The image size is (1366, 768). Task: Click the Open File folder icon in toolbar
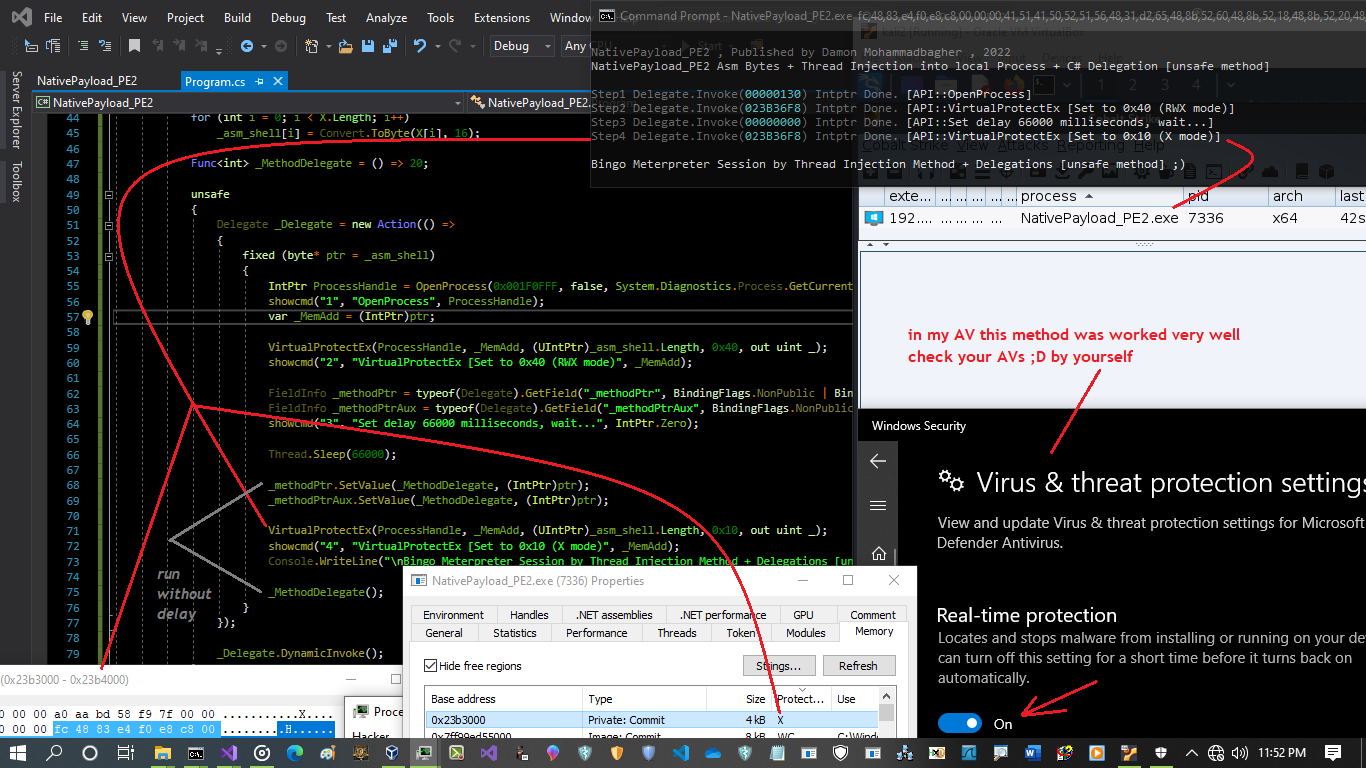click(x=346, y=46)
